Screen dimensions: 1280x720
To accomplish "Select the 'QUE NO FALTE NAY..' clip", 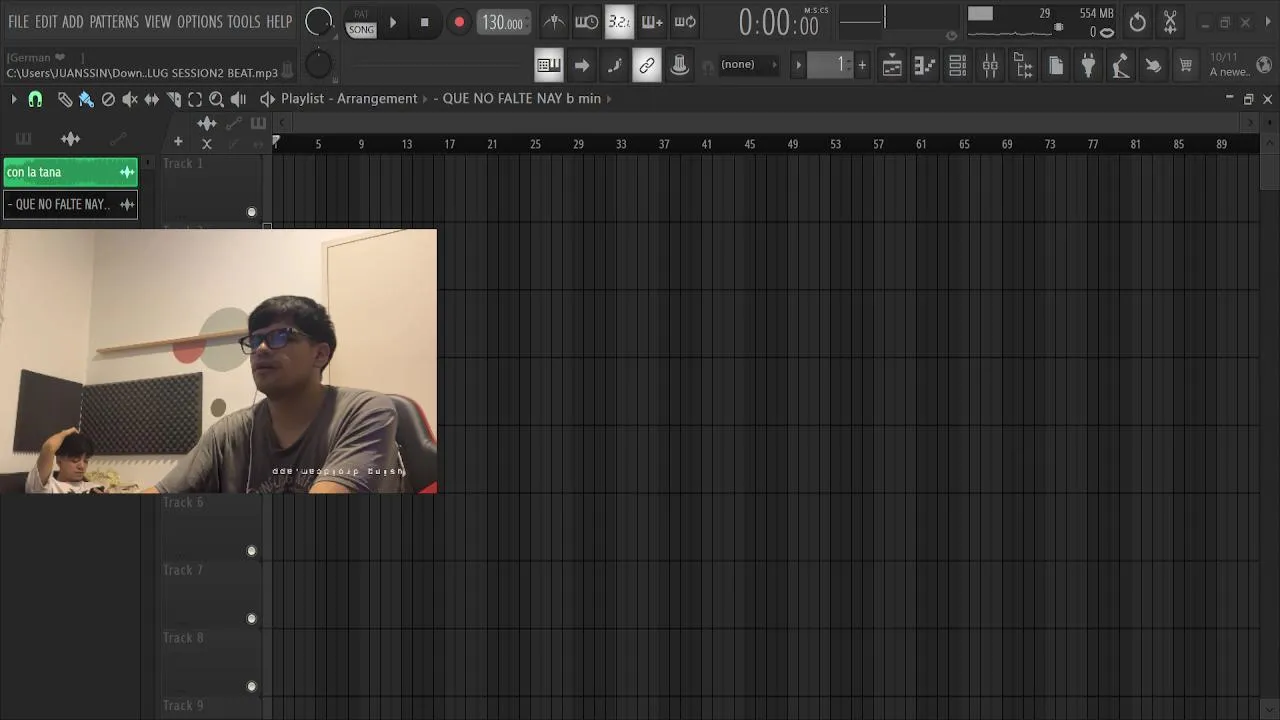I will tap(70, 204).
